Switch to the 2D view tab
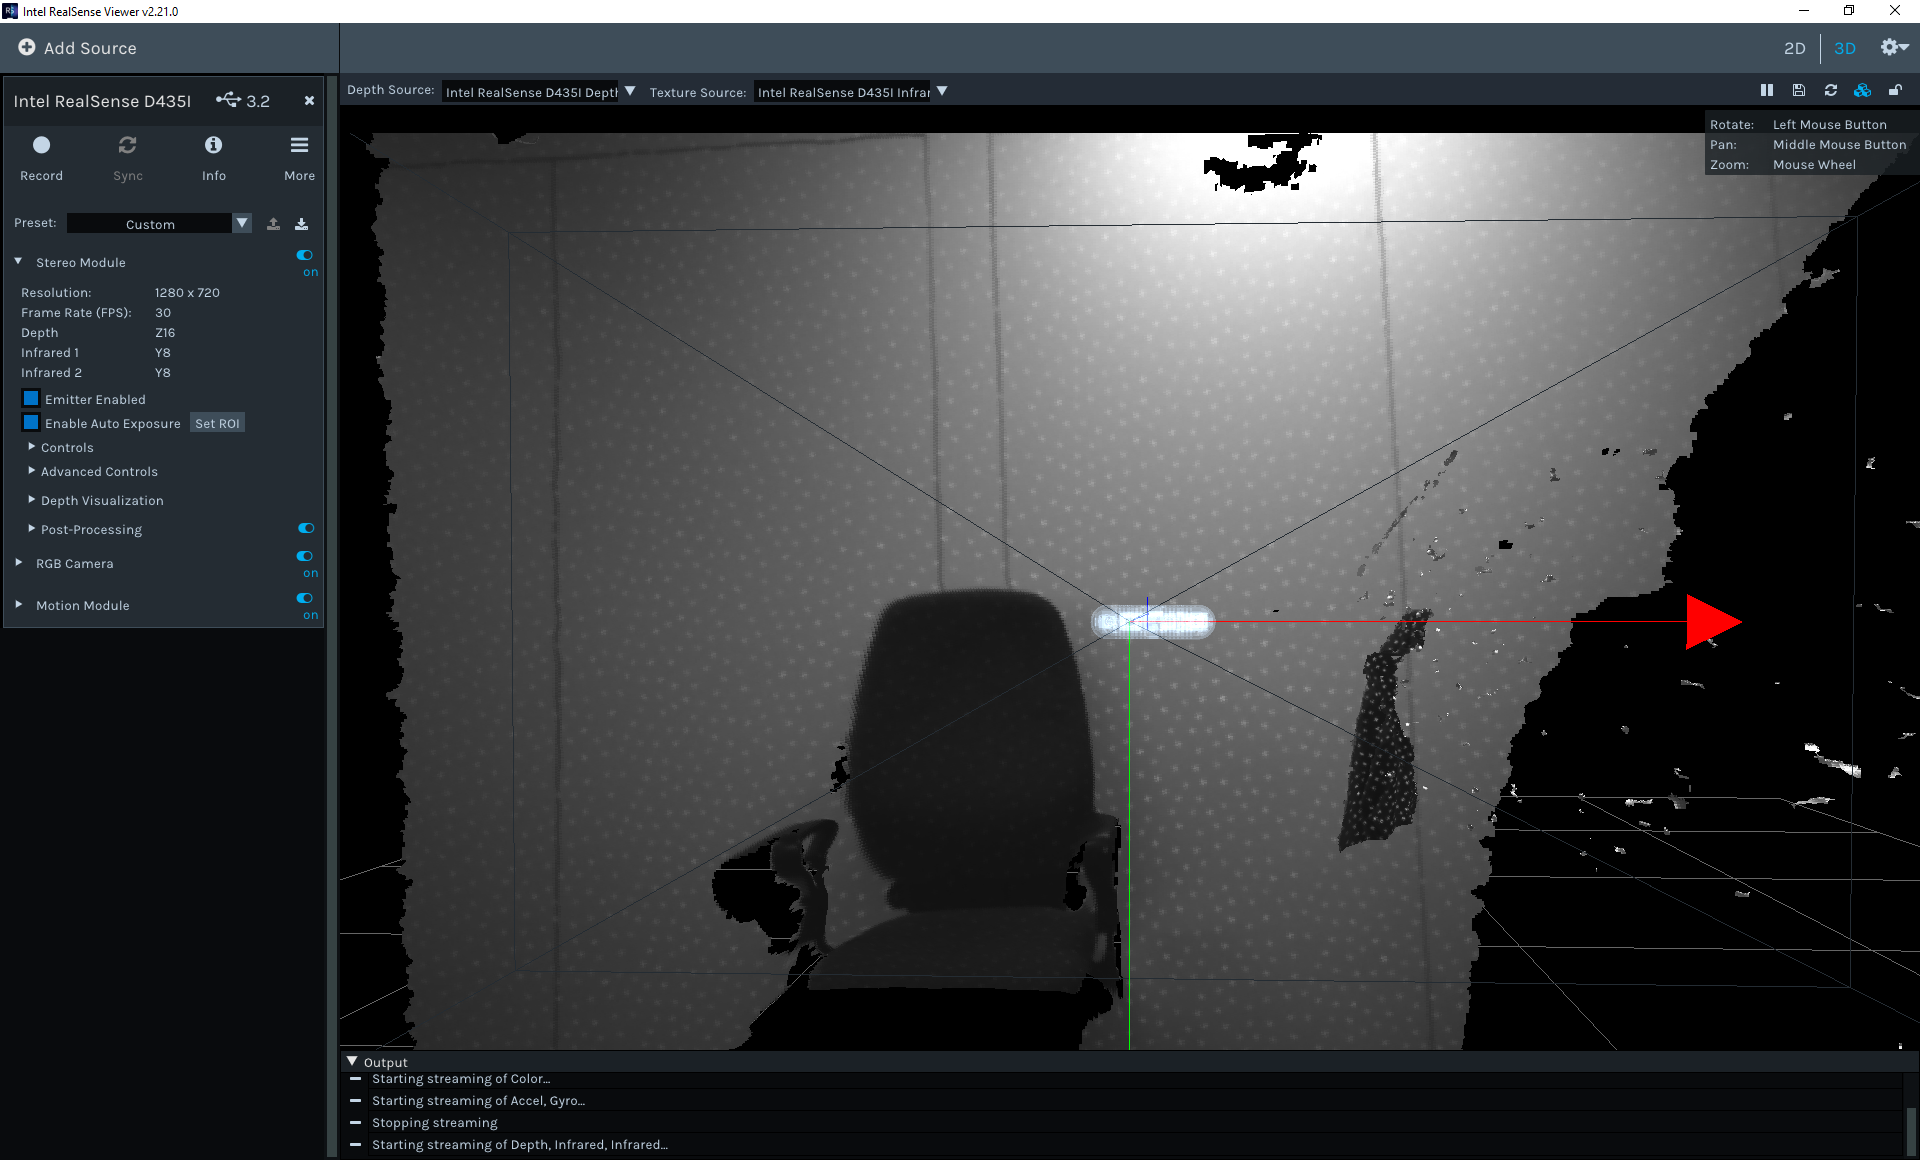The height and width of the screenshot is (1160, 1920). 1795,48
